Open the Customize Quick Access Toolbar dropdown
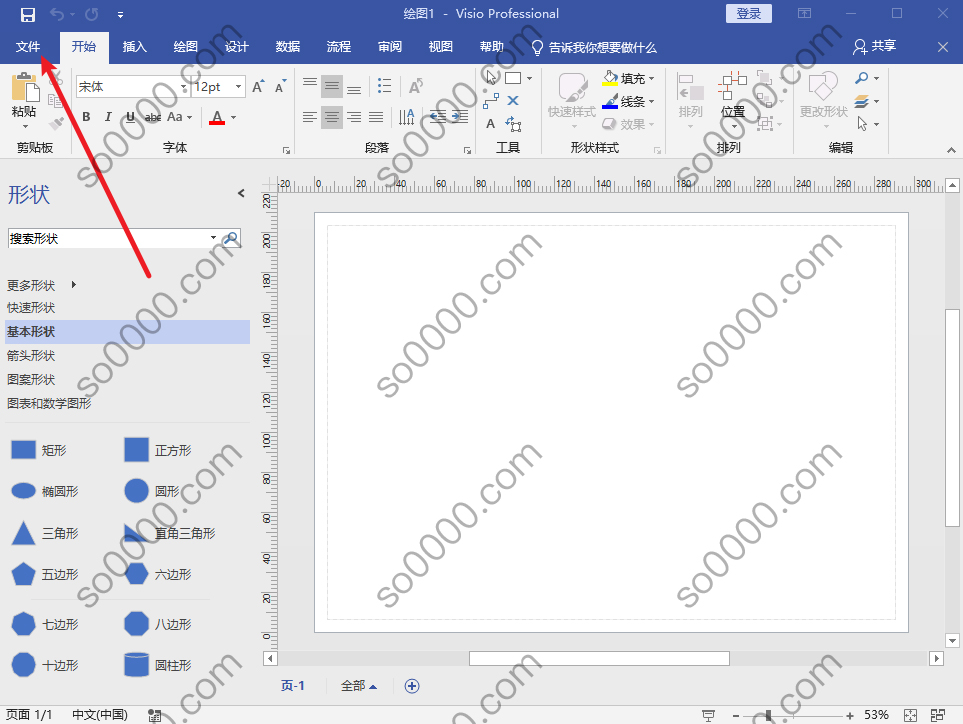963x724 pixels. click(x=120, y=15)
